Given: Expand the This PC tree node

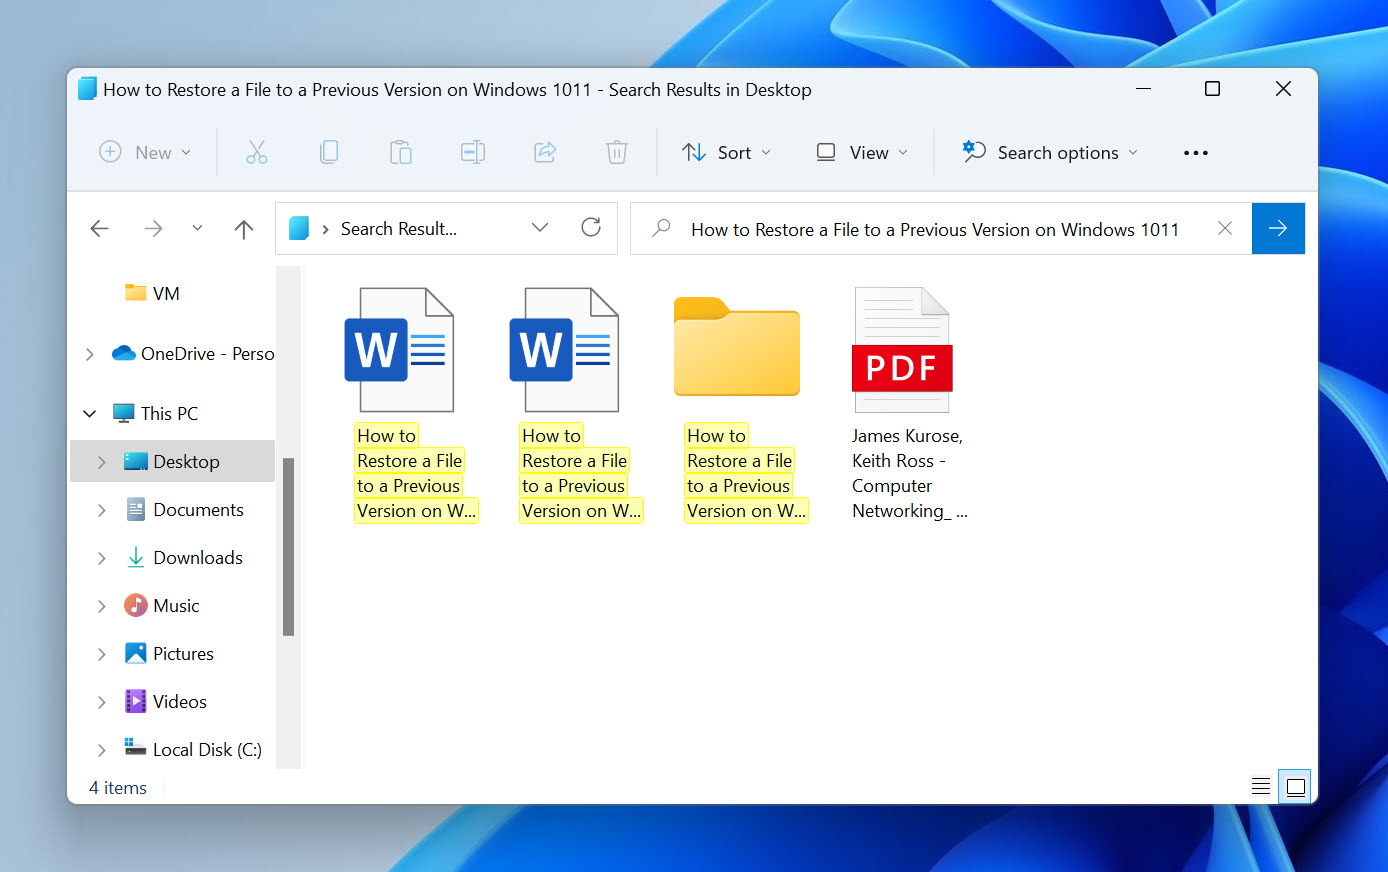Looking at the screenshot, I should pyautogui.click(x=89, y=413).
